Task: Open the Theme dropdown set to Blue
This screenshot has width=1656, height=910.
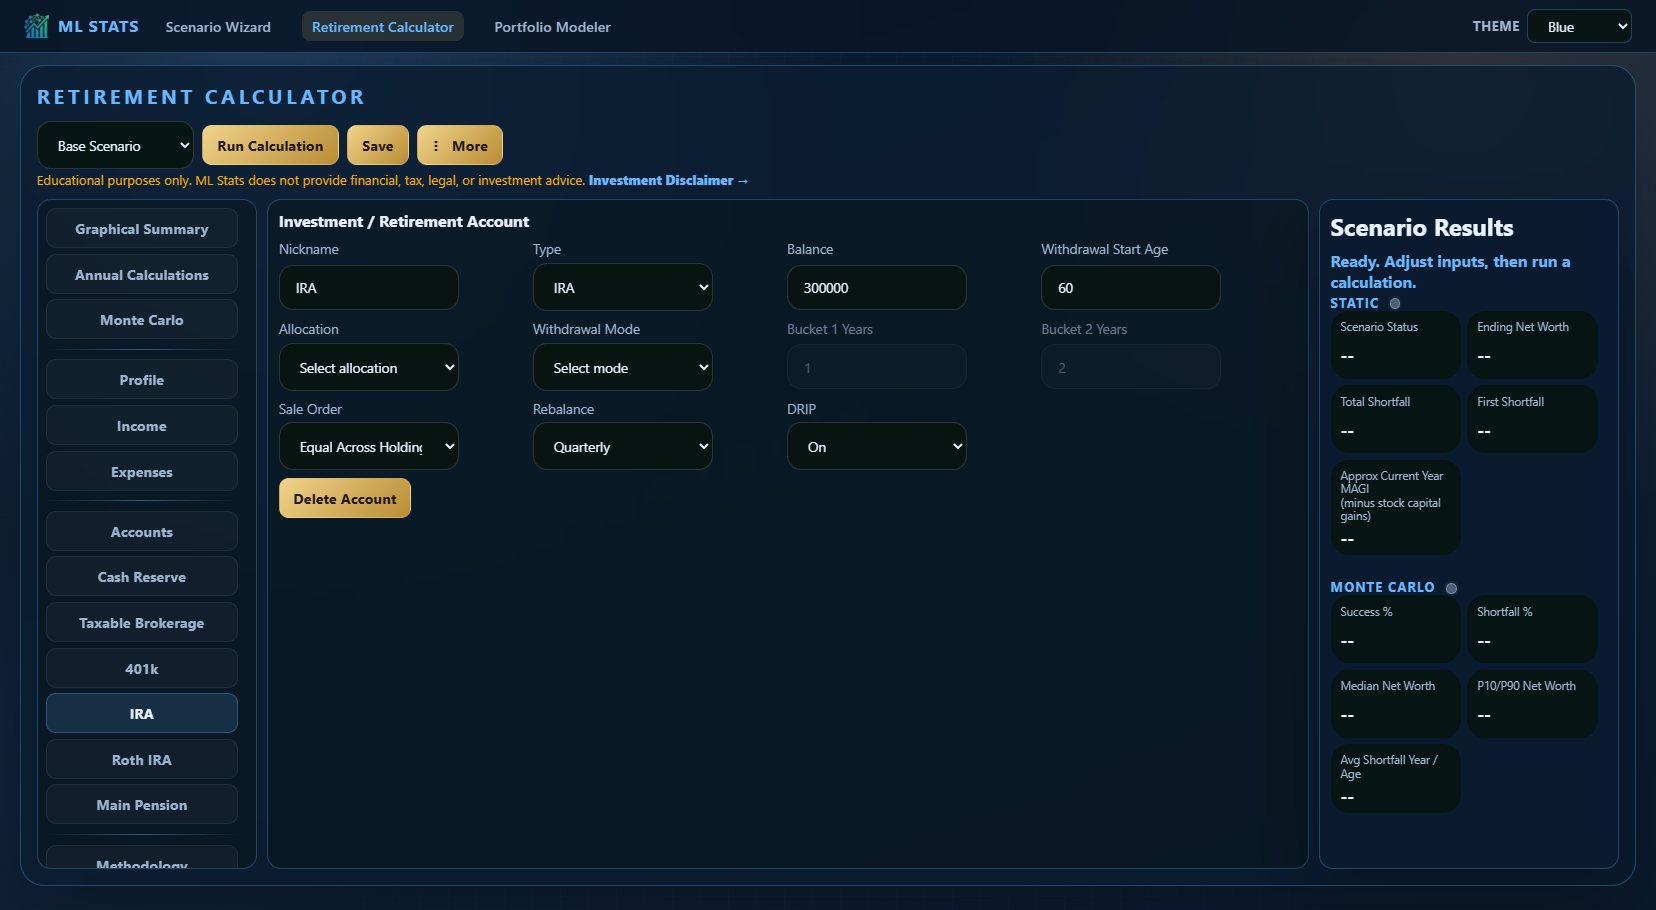Action: click(1579, 27)
